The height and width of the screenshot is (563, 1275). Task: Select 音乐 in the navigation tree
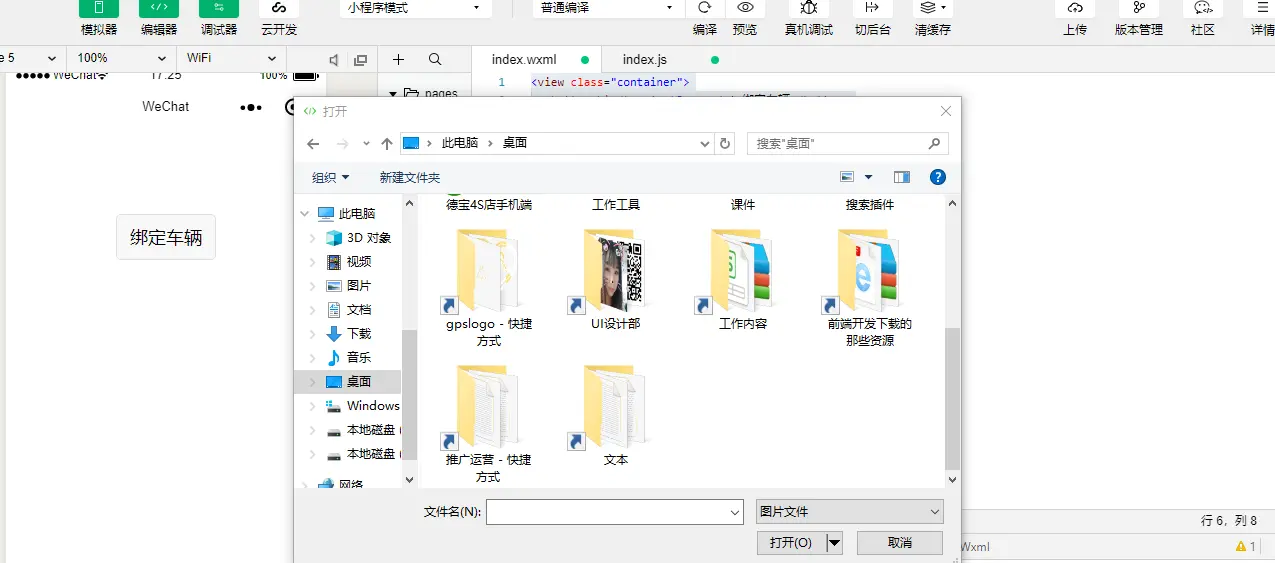359,358
